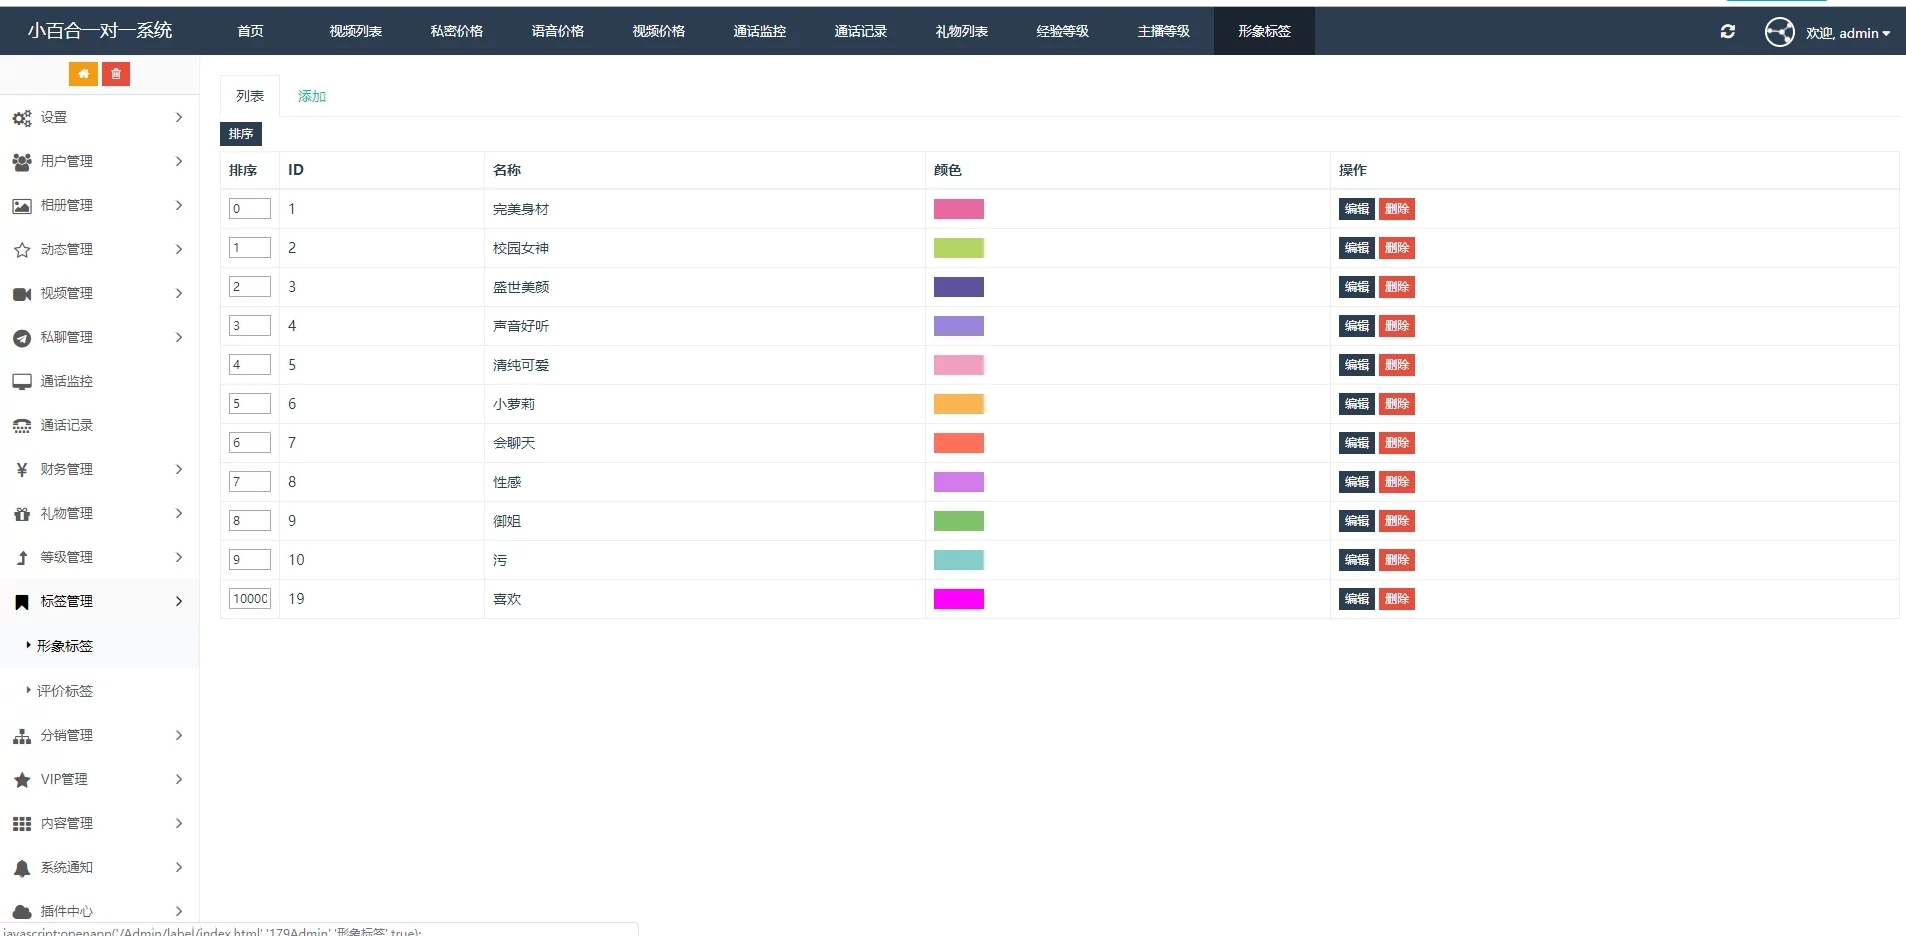Screen dimensions: 1906x936
Task: Click the red trash icon button
Action: pos(116,74)
